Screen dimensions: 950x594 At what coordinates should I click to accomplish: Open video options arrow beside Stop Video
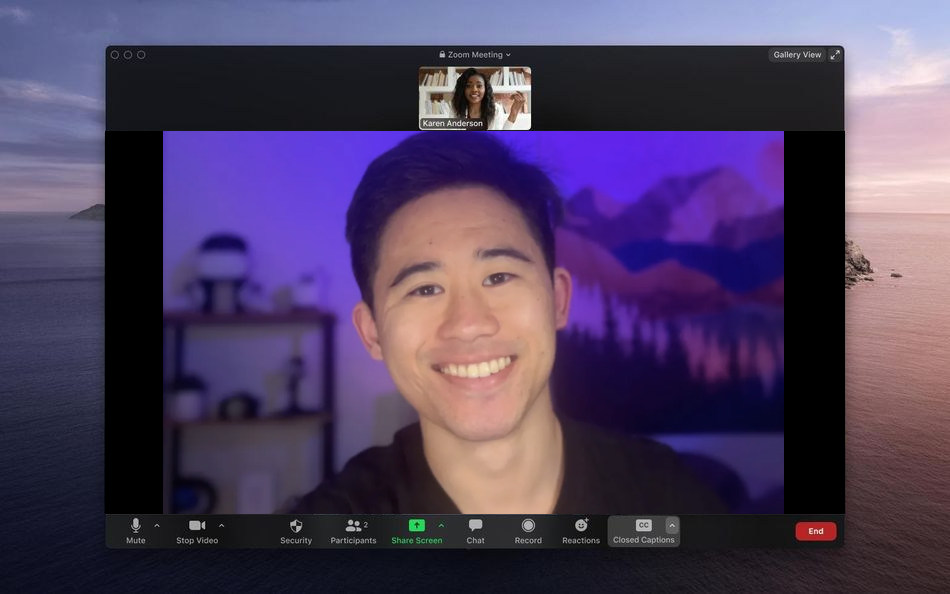point(221,526)
